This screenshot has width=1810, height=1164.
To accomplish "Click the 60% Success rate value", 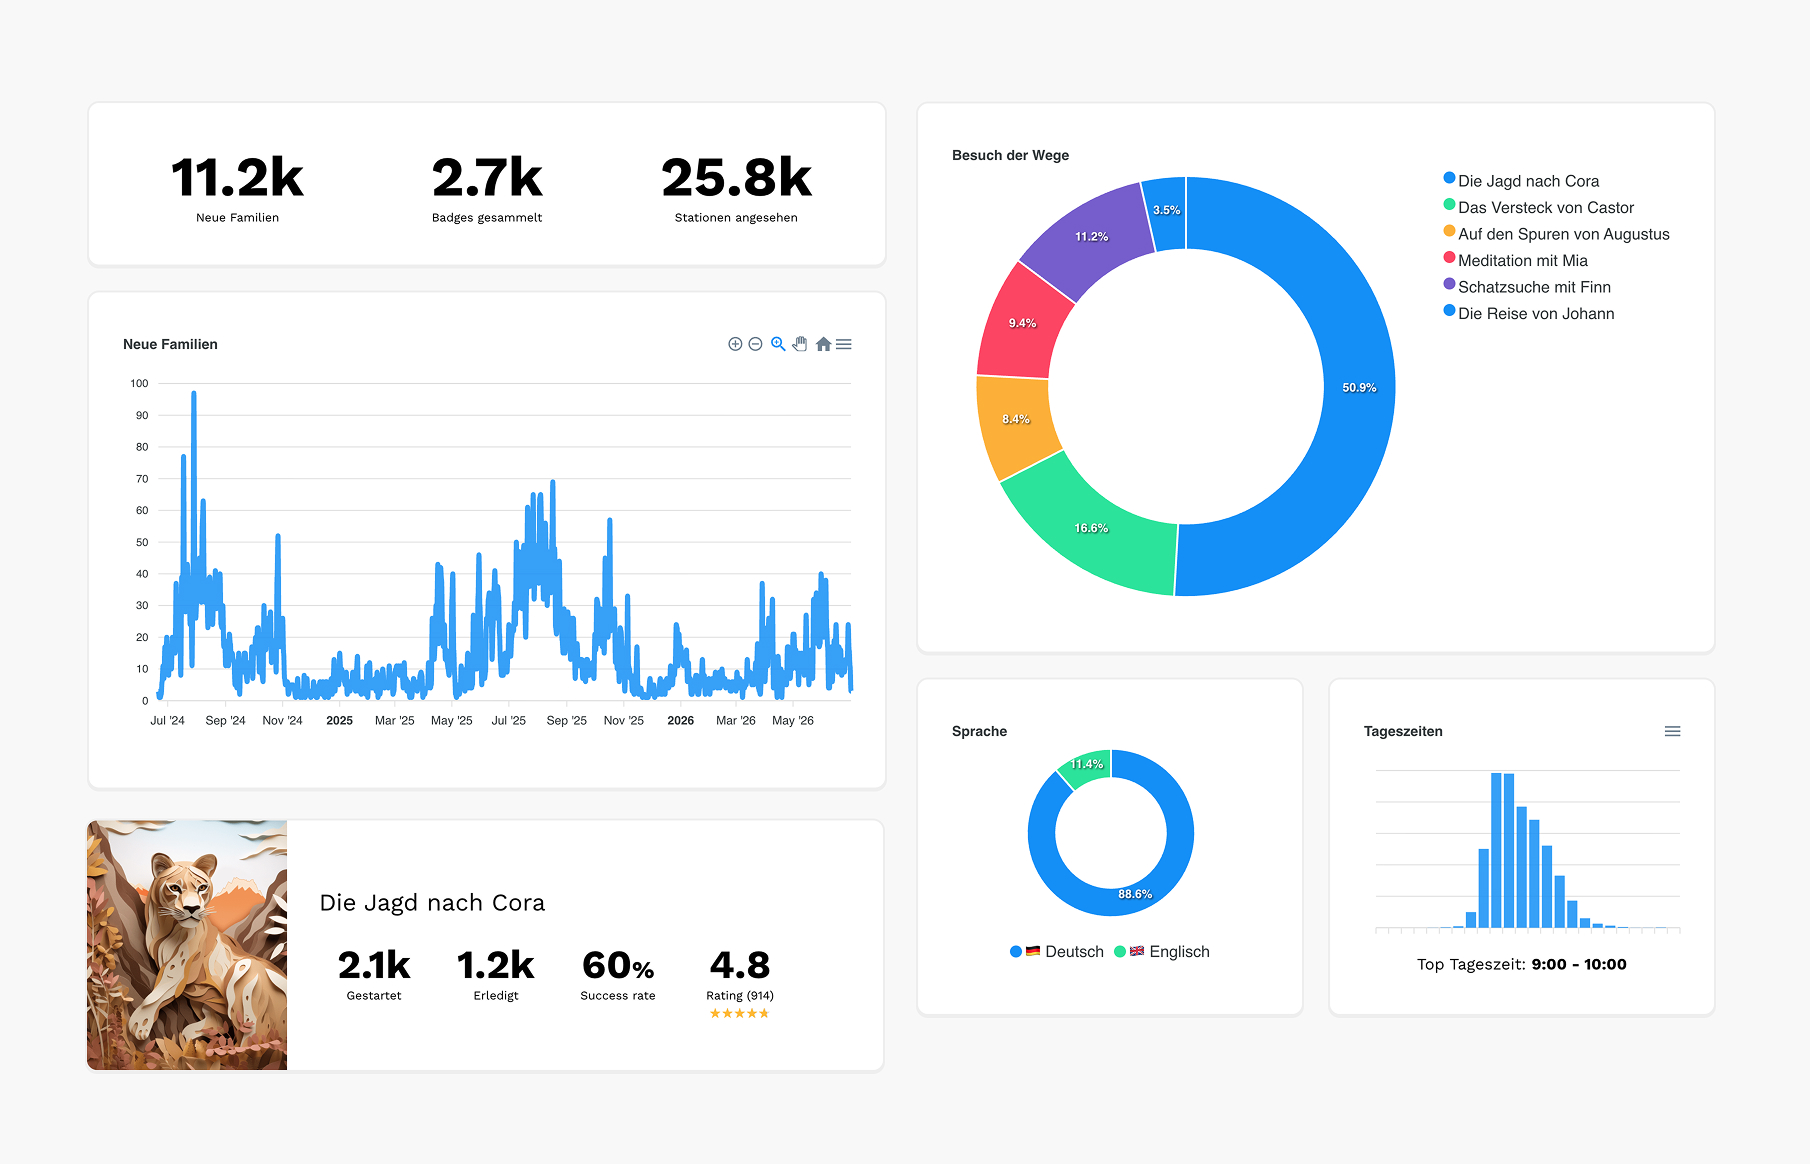I will click(618, 965).
